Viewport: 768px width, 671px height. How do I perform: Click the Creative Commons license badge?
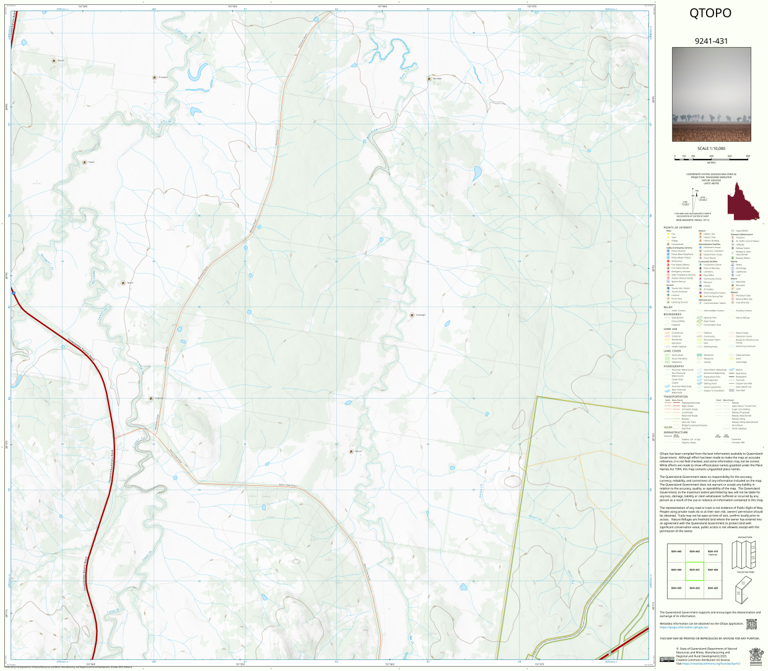667,659
